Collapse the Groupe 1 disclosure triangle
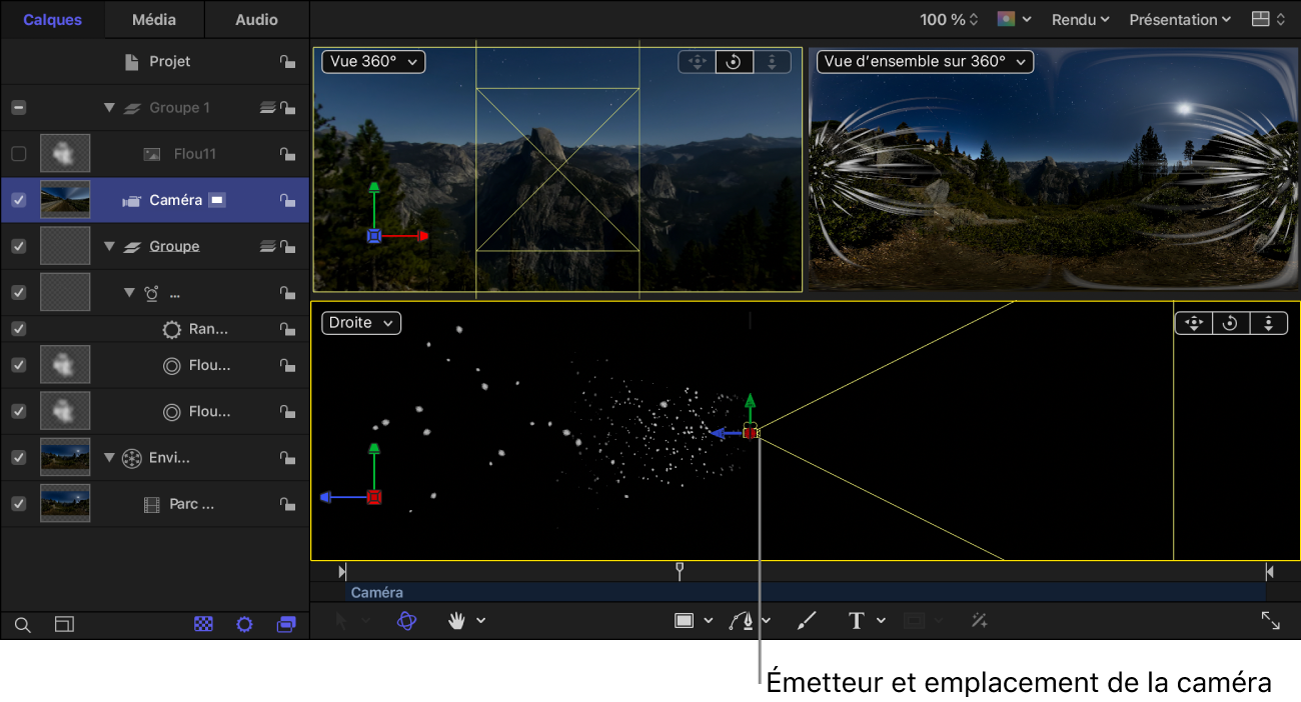This screenshot has height=702, width=1301. pos(110,108)
